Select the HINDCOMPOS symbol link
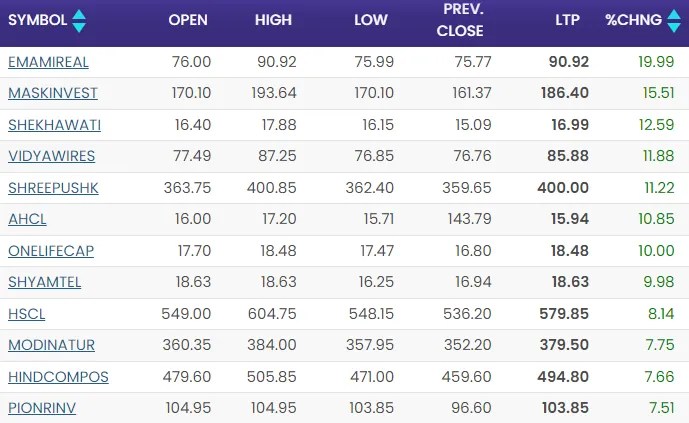 tap(58, 377)
